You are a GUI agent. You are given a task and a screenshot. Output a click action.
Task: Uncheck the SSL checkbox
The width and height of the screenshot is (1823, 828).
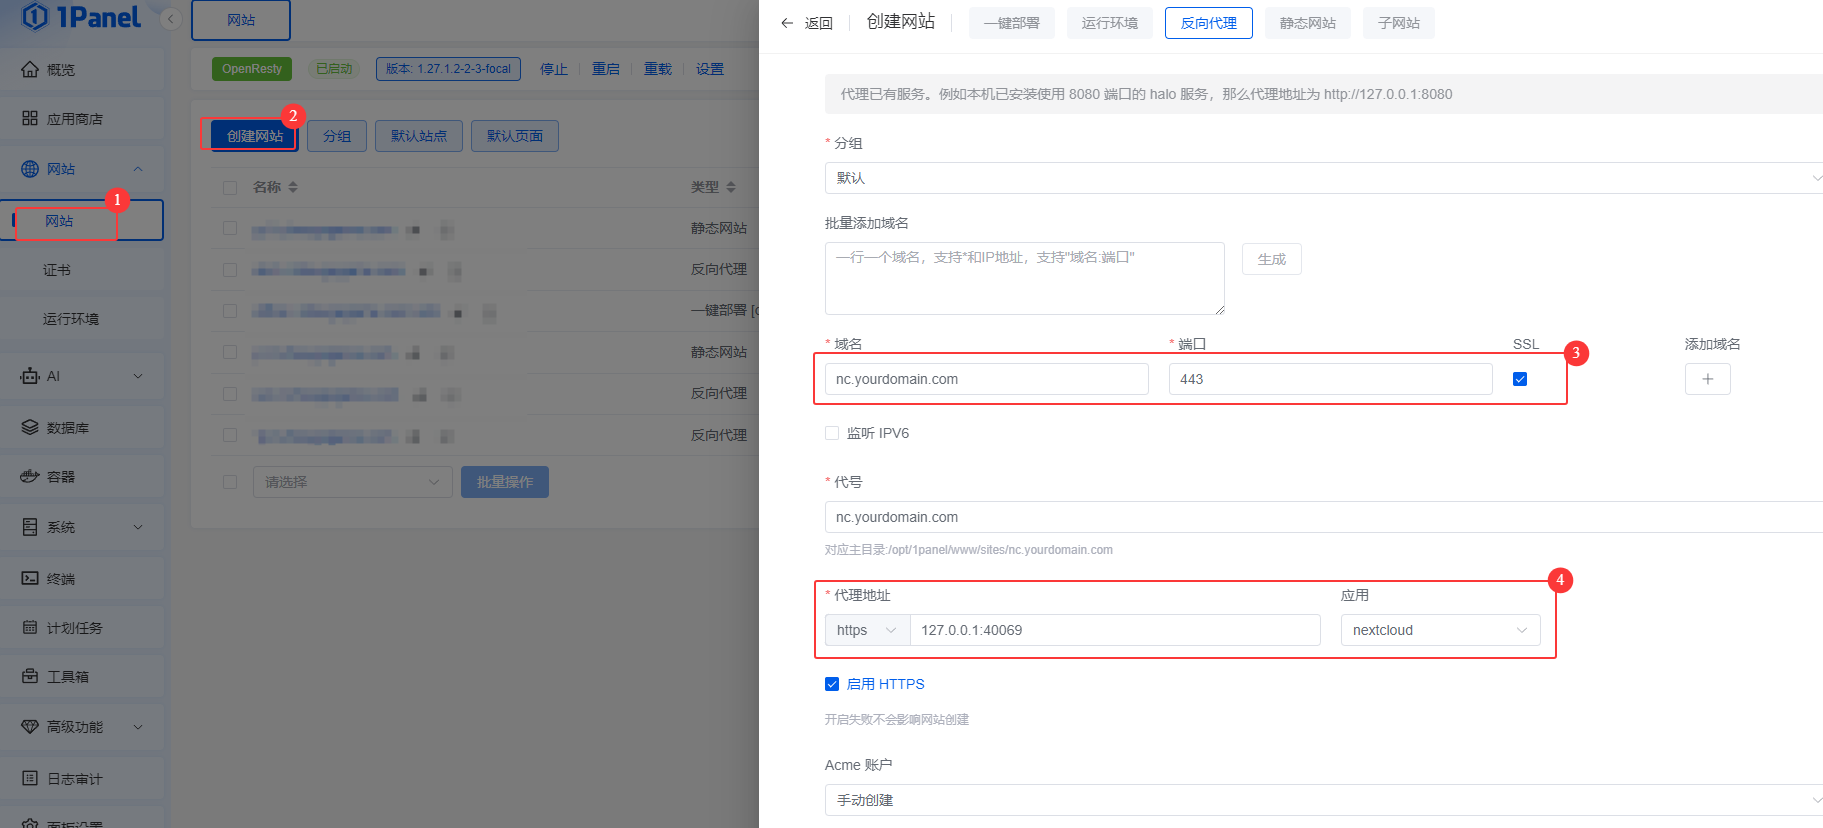[x=1520, y=379]
